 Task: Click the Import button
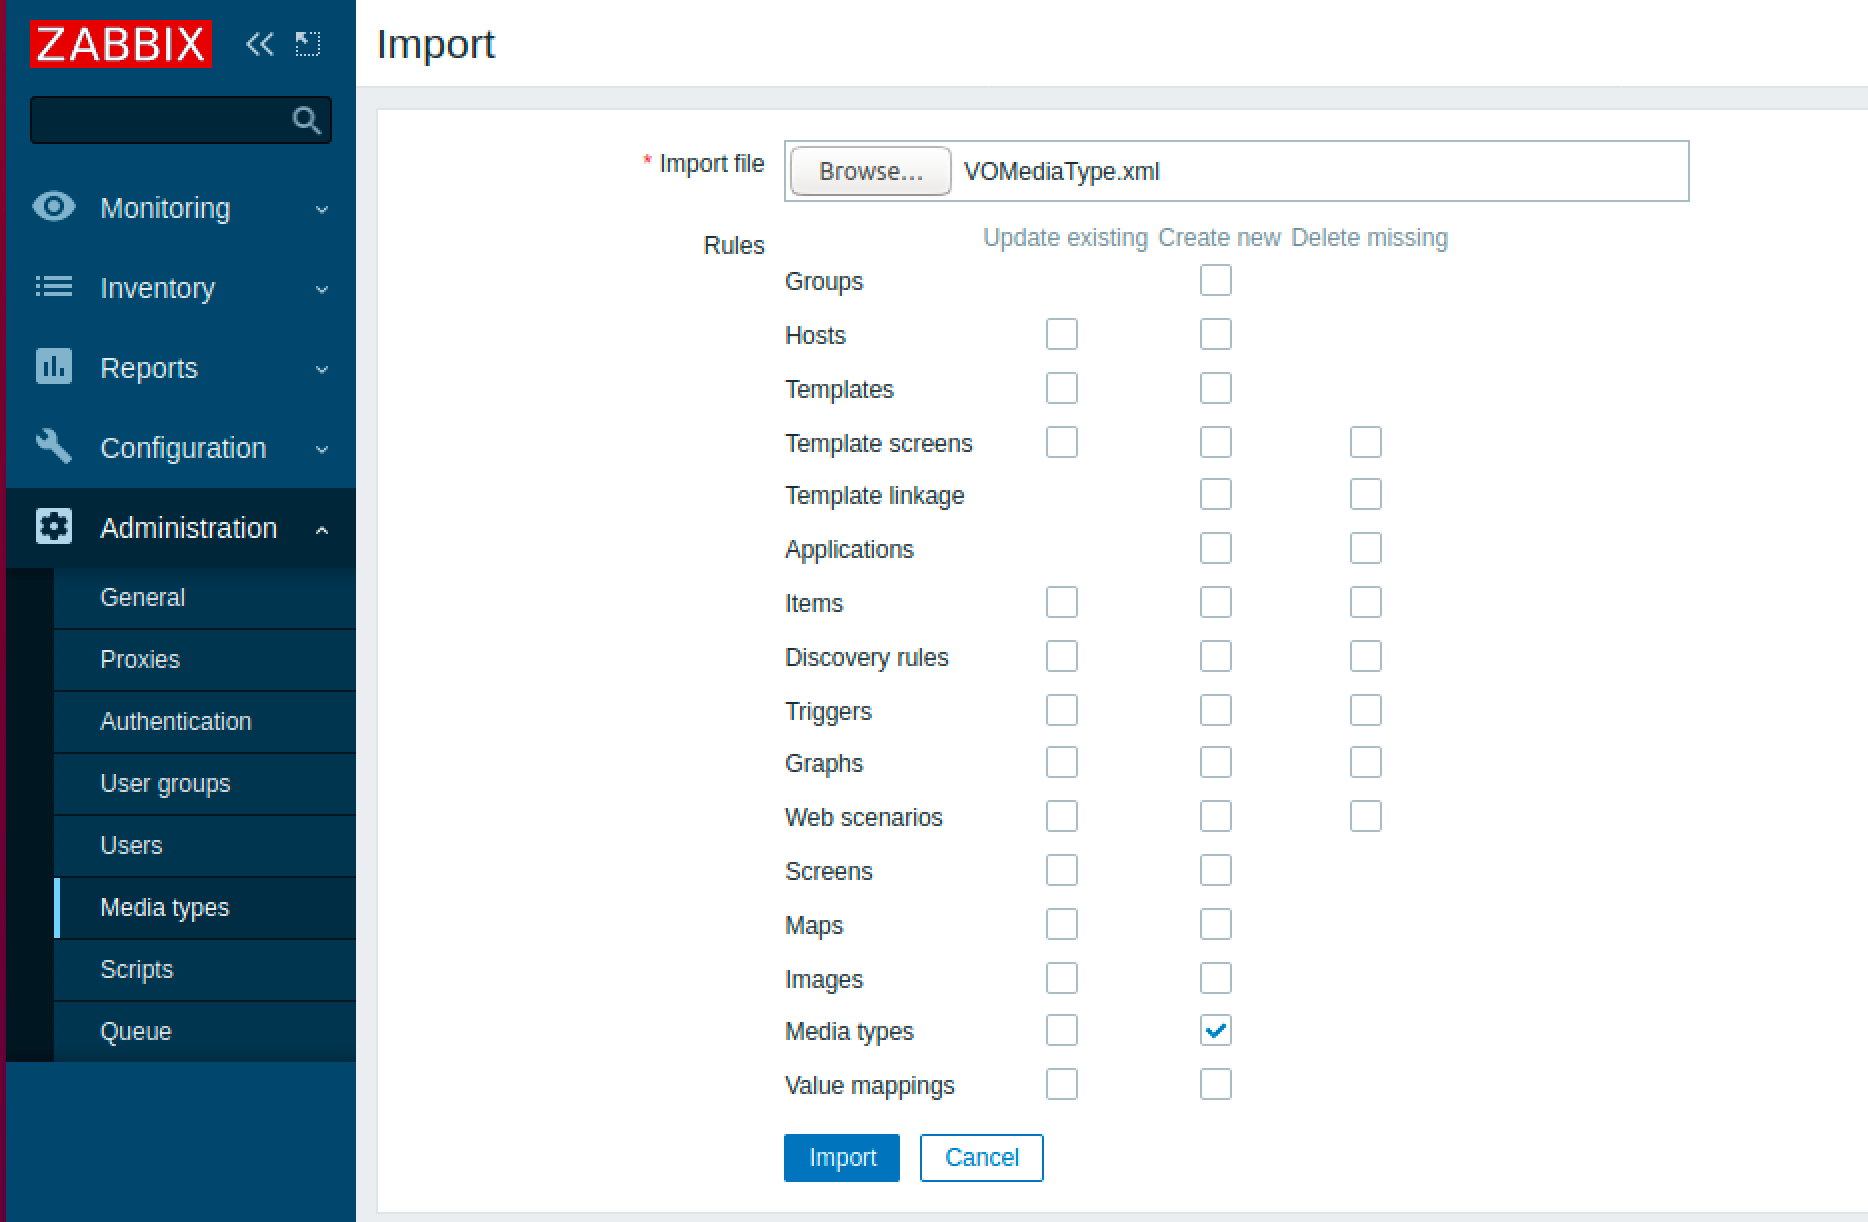(x=841, y=1157)
